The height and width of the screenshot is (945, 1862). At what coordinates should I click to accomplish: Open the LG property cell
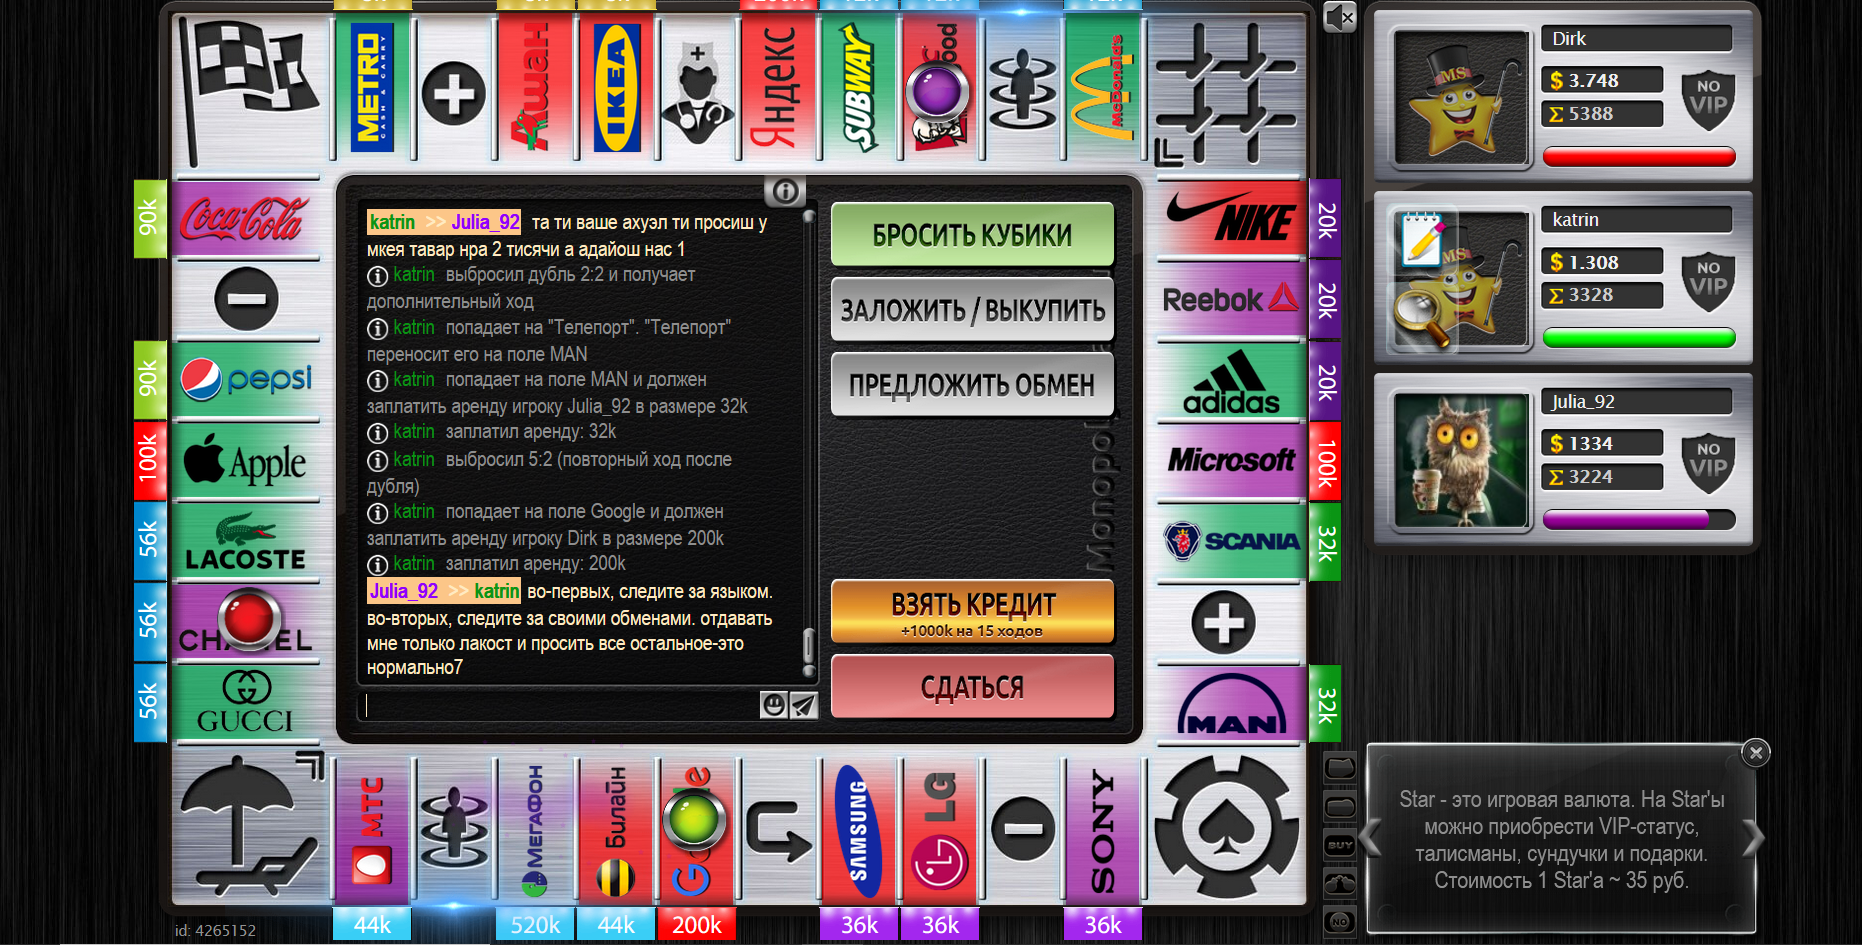click(x=941, y=832)
